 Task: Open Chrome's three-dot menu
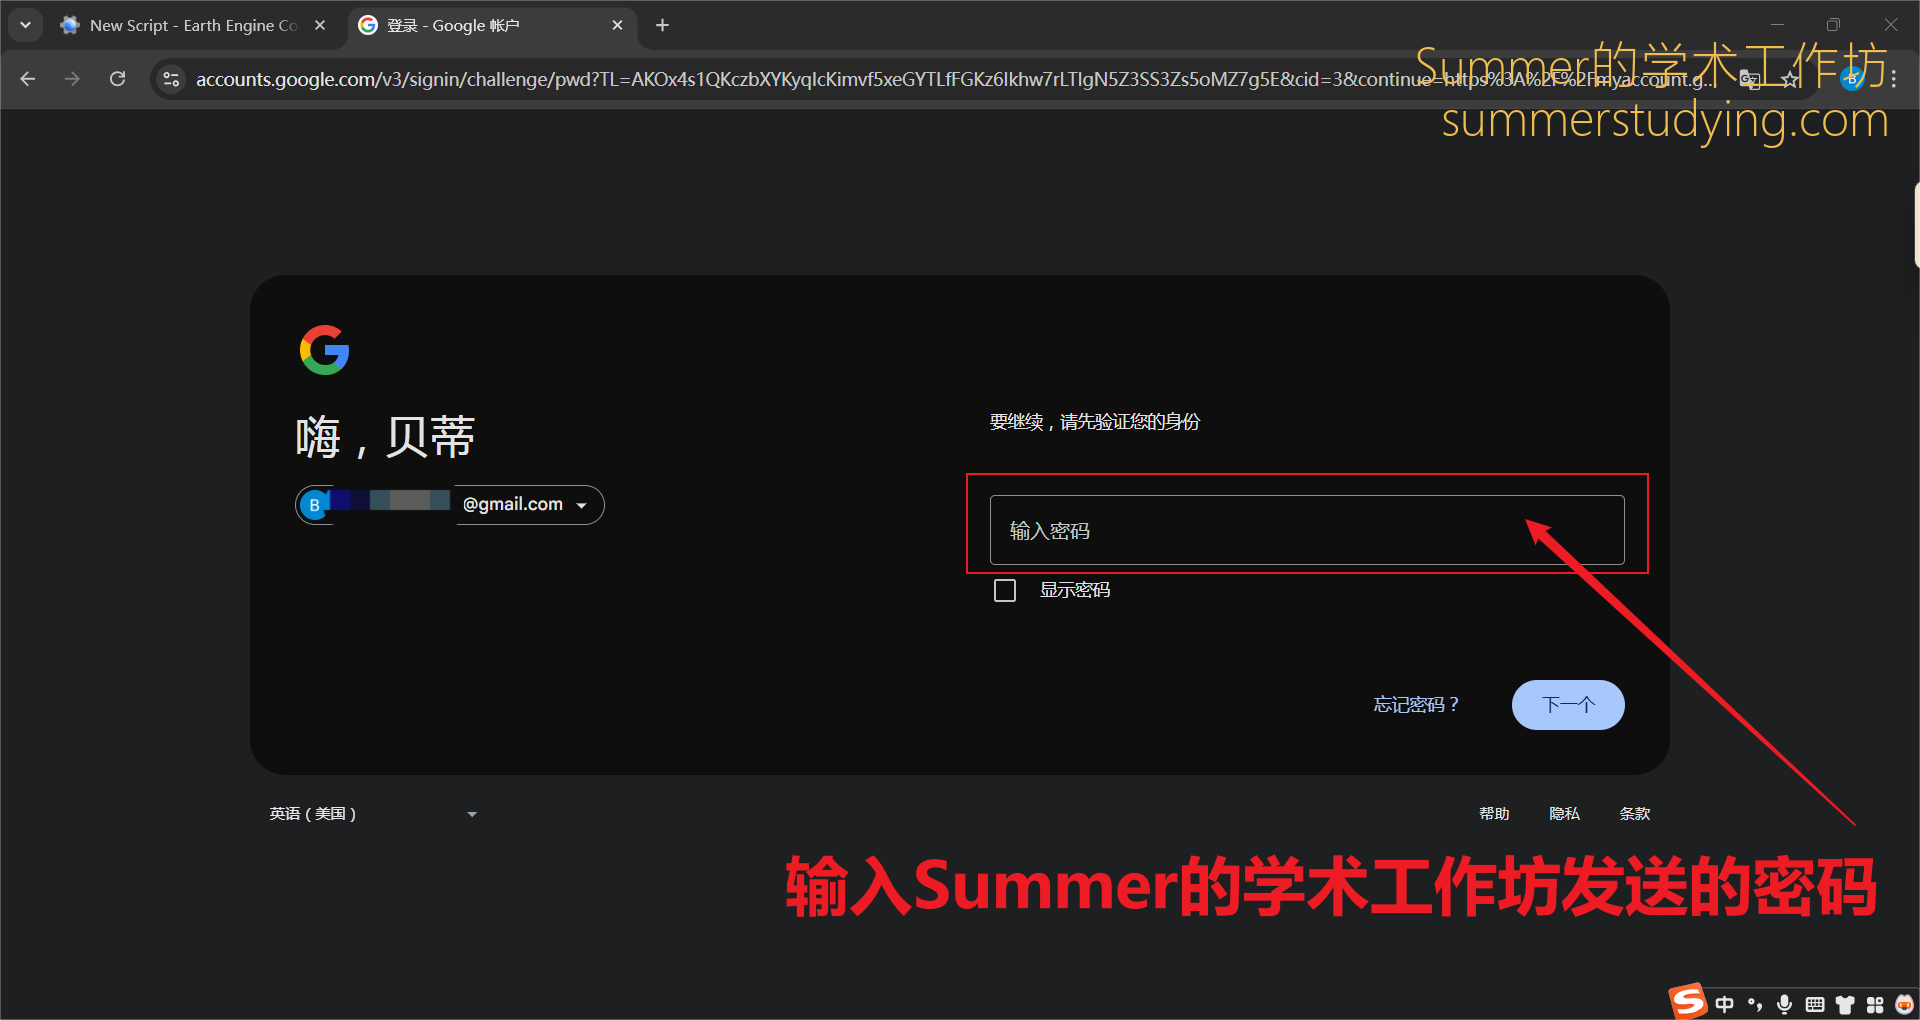tap(1894, 79)
